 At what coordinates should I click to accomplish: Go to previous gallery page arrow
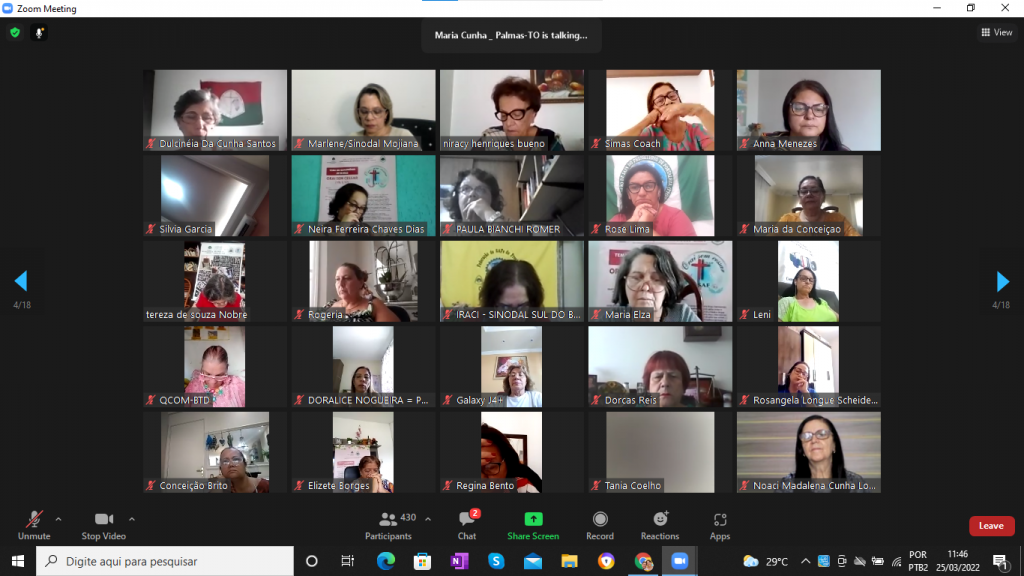(x=21, y=281)
